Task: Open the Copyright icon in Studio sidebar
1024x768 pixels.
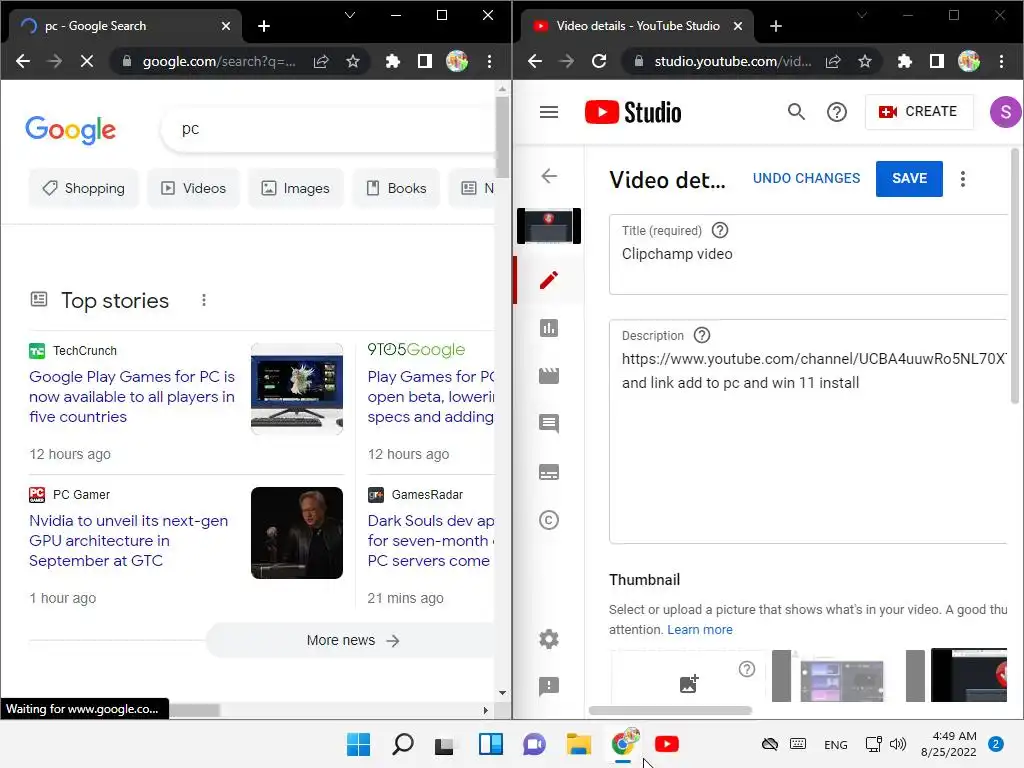Action: click(549, 520)
